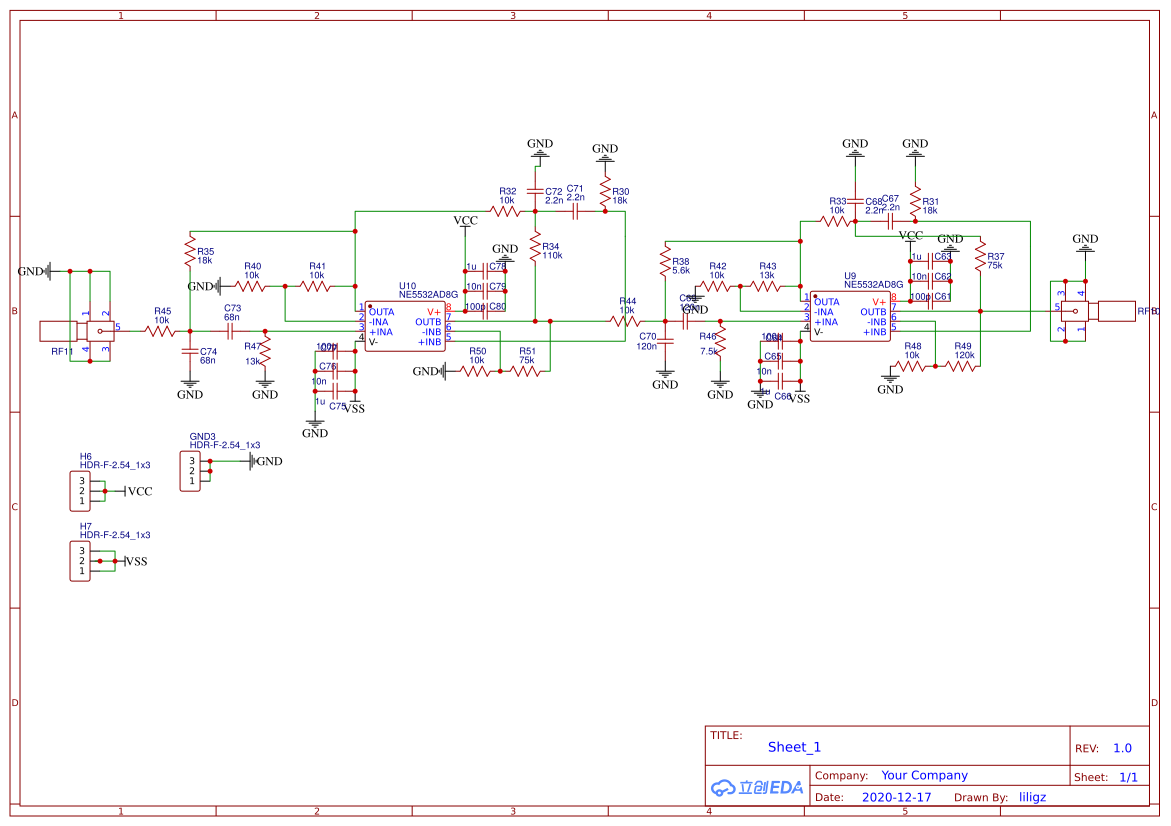Click the R48 10k resistor symbol

(910, 366)
